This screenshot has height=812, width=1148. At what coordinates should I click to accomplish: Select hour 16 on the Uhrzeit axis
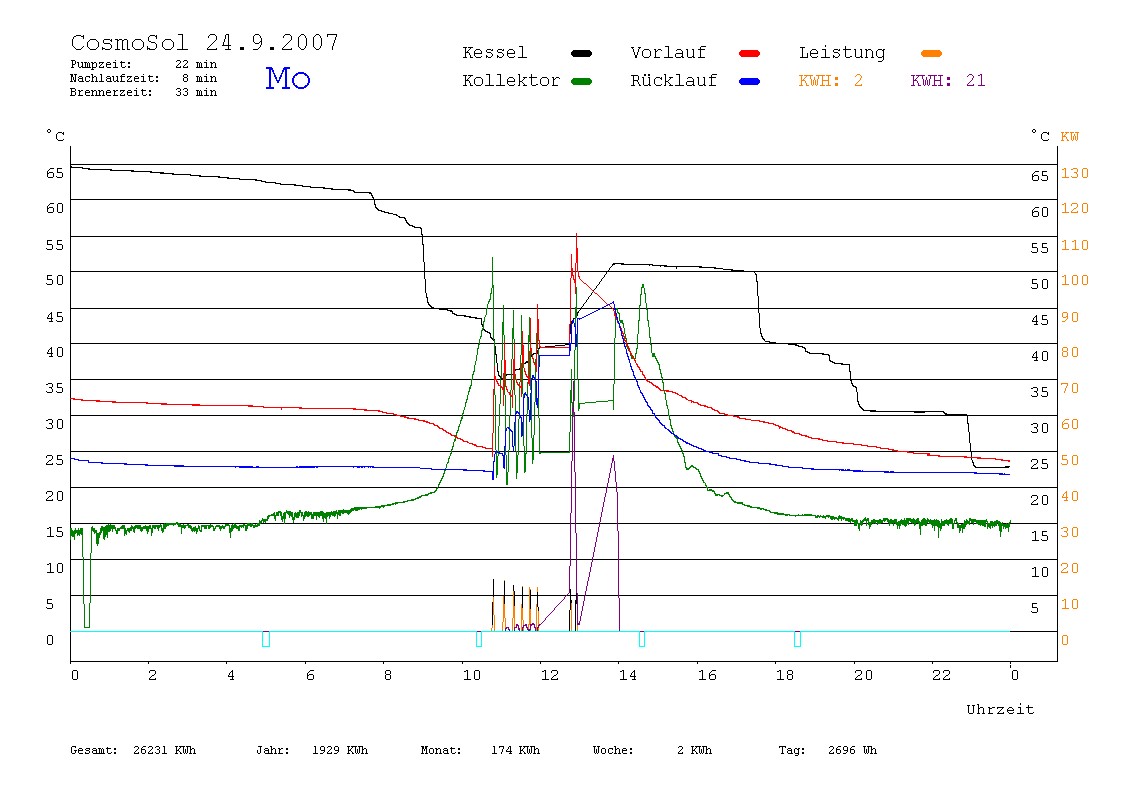pyautogui.click(x=707, y=675)
